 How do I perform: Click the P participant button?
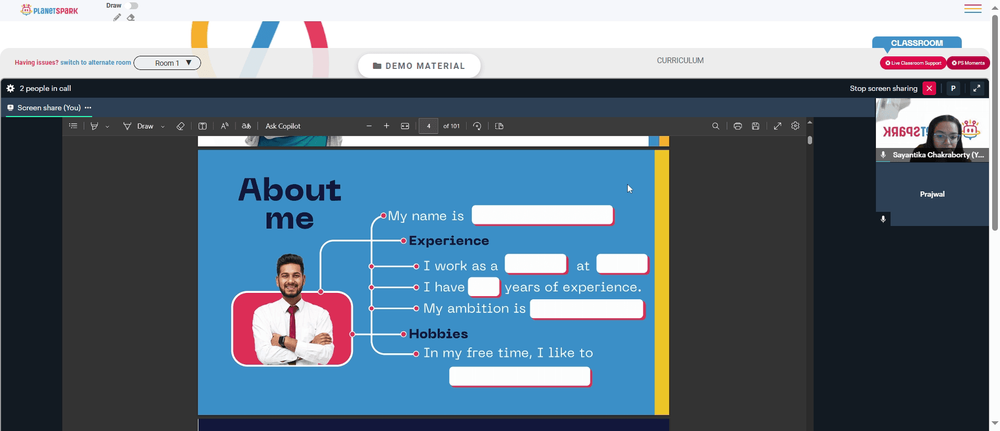pos(953,89)
